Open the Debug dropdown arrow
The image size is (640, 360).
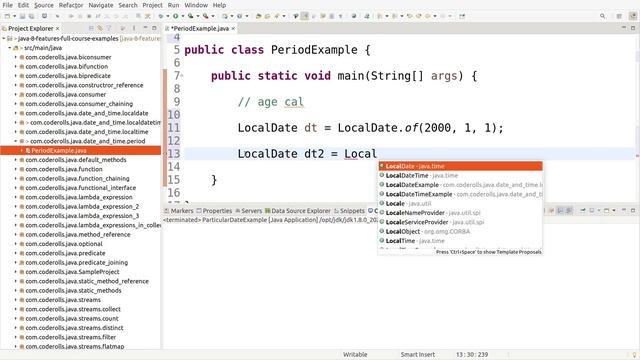point(168,16)
